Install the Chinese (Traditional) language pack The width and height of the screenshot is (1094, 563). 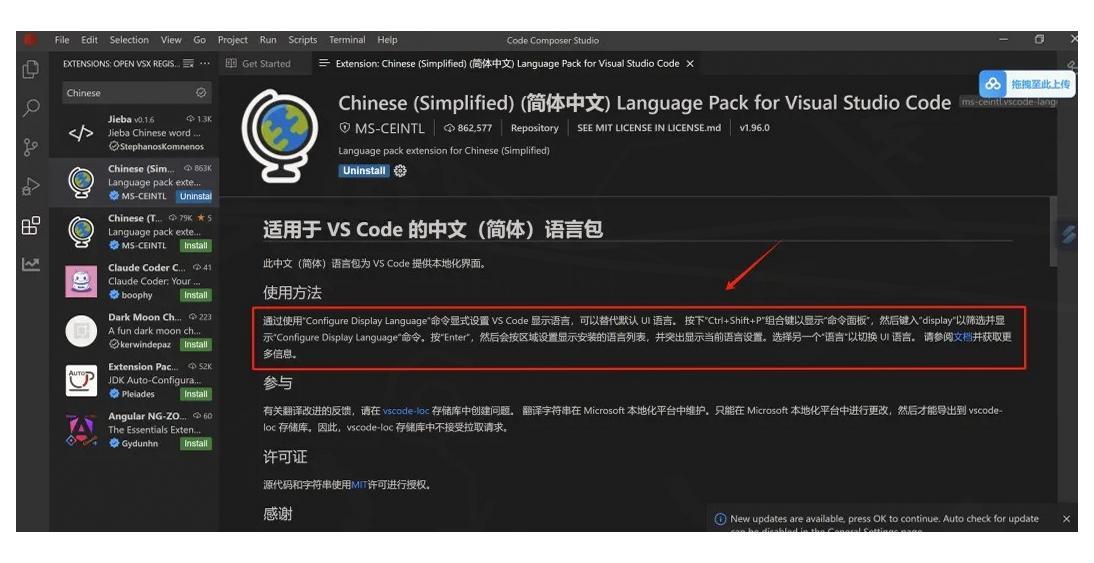pos(195,246)
